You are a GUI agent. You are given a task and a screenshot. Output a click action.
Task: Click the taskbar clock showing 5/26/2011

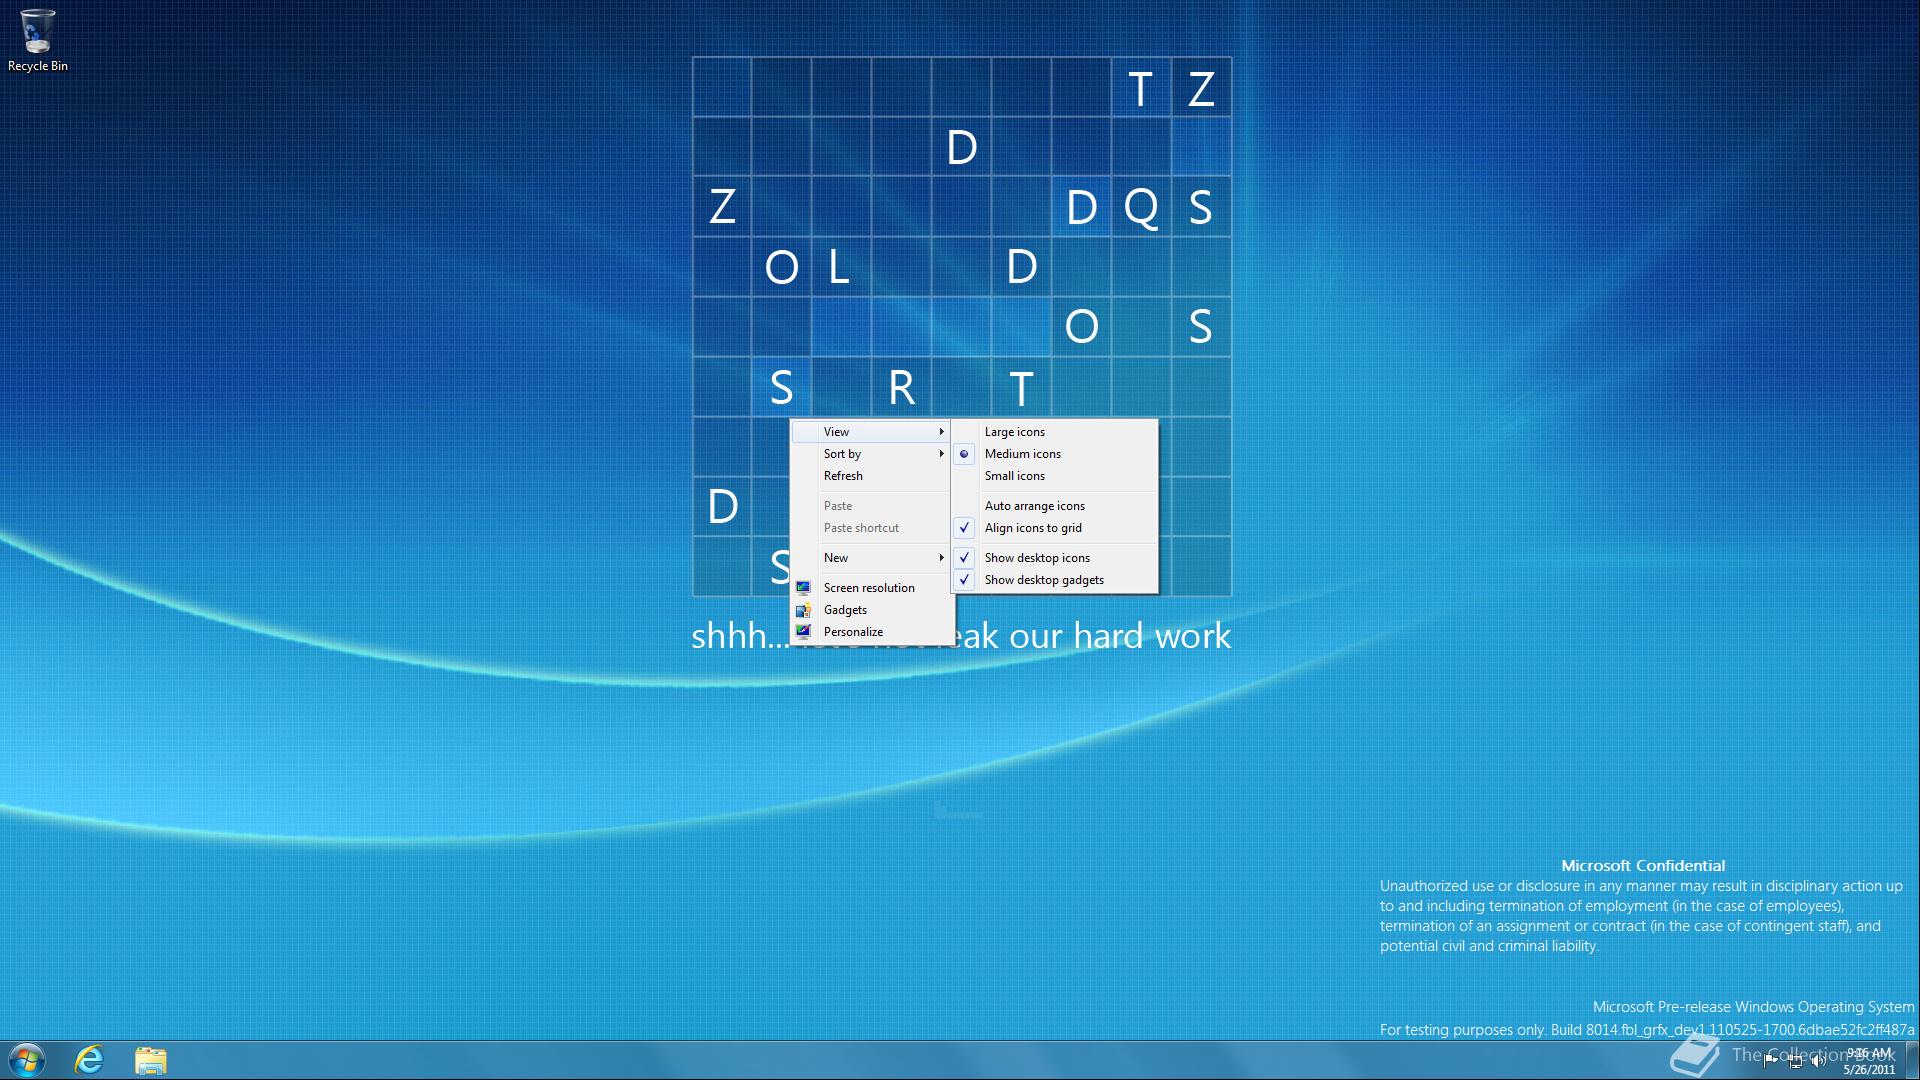pos(1869,1061)
